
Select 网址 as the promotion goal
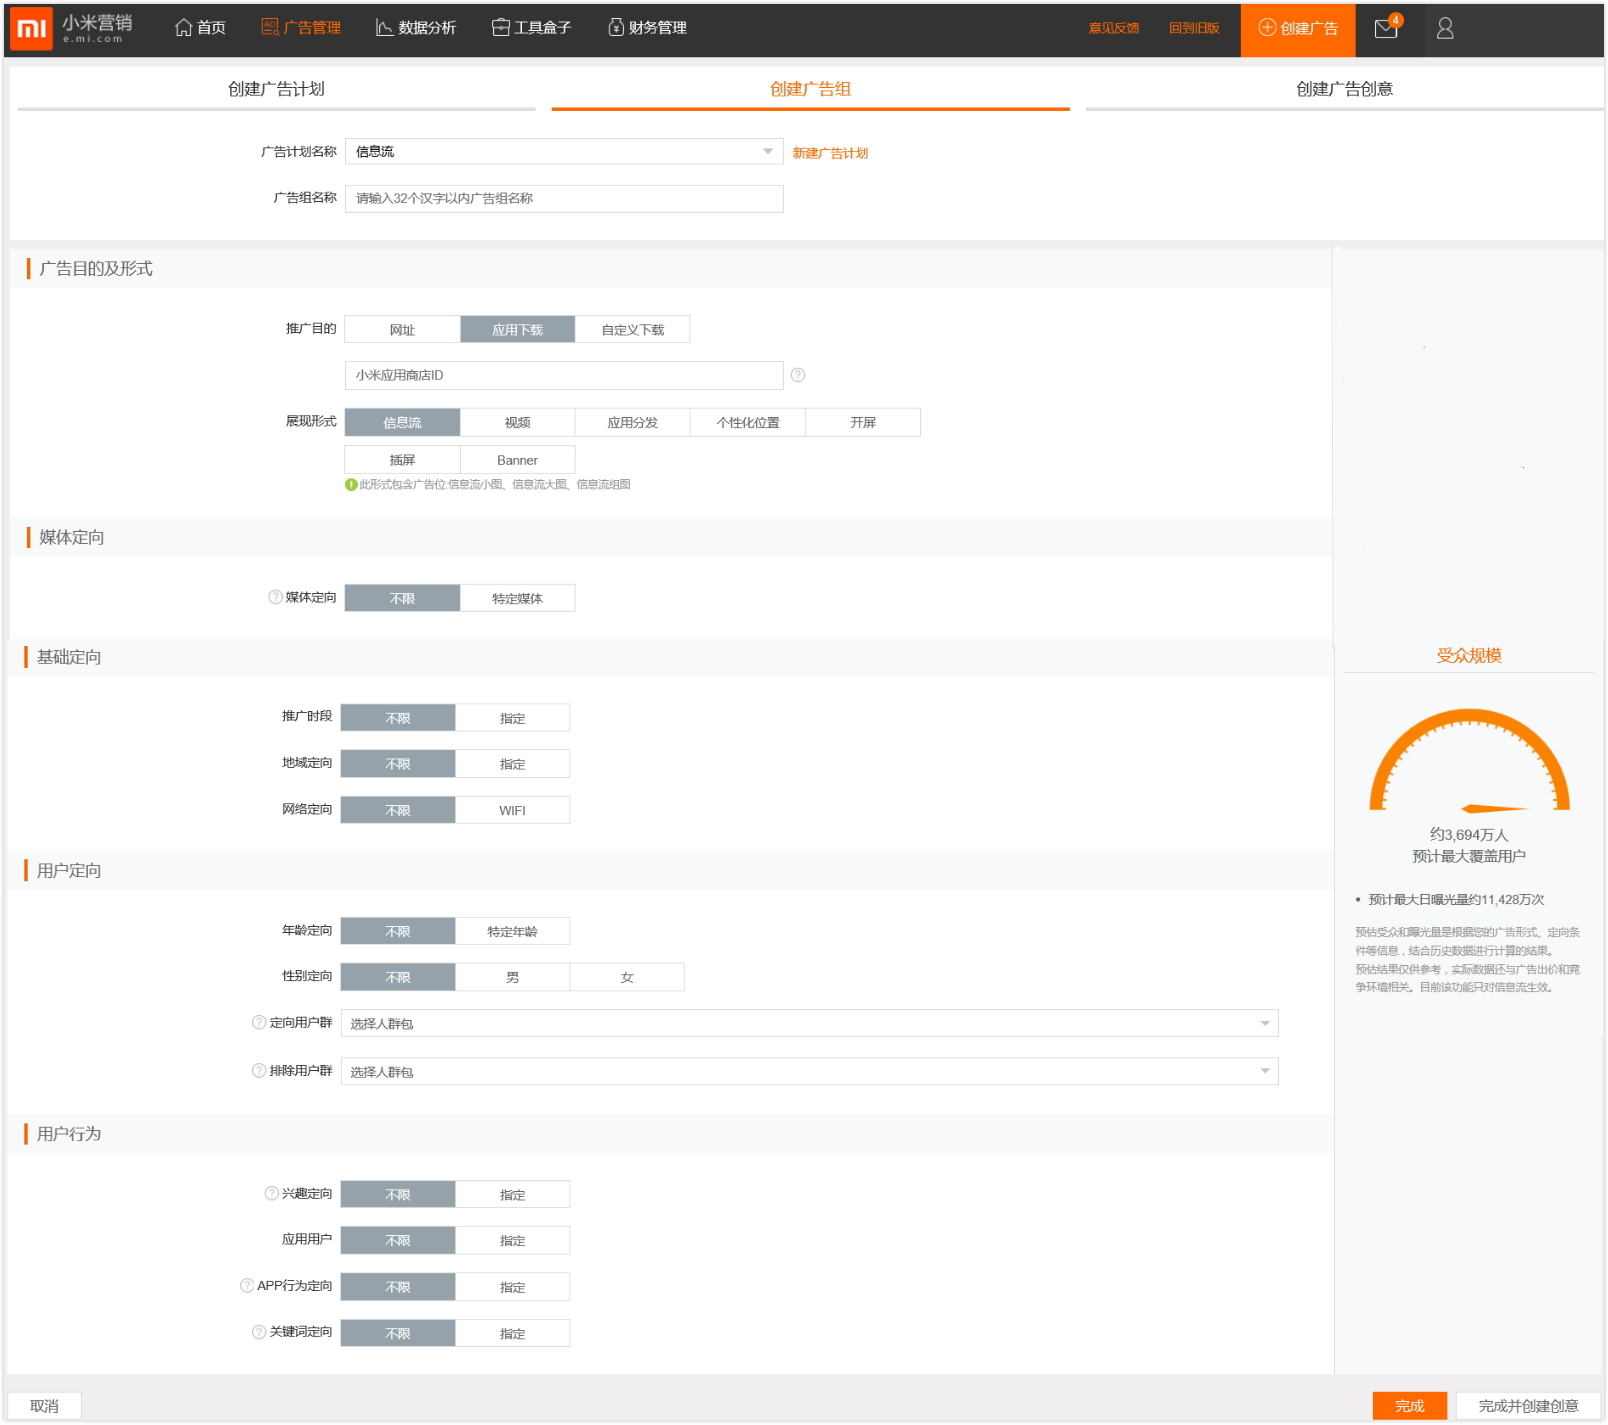tap(402, 329)
